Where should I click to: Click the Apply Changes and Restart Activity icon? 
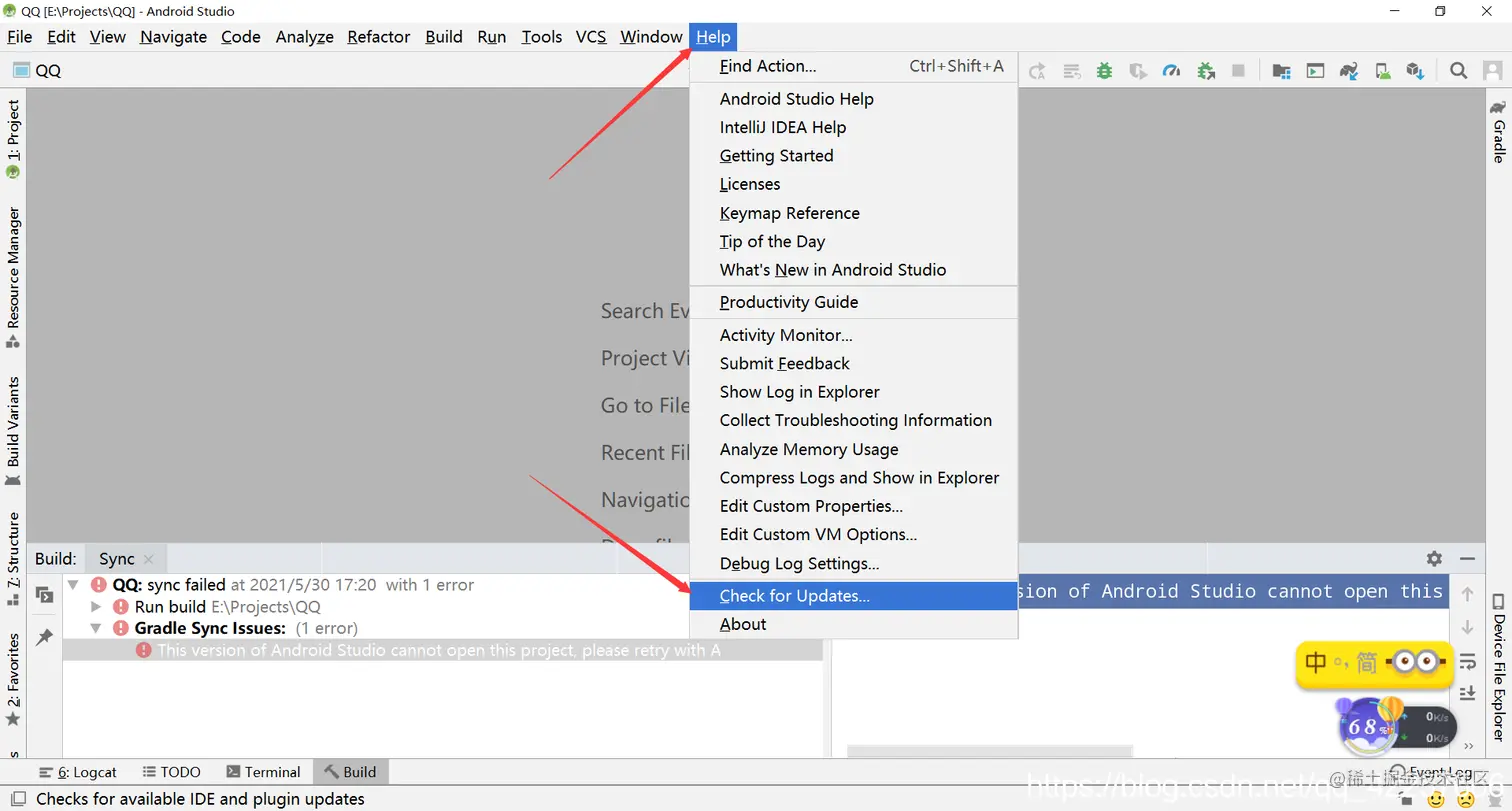tap(1037, 70)
